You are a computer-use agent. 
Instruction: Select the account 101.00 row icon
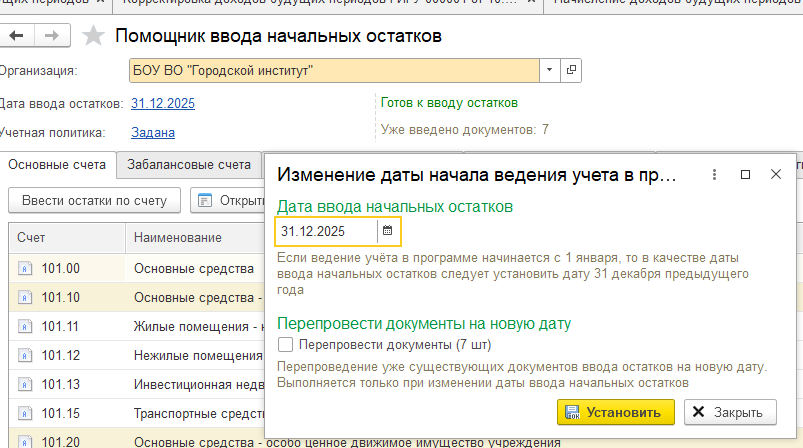click(25, 268)
